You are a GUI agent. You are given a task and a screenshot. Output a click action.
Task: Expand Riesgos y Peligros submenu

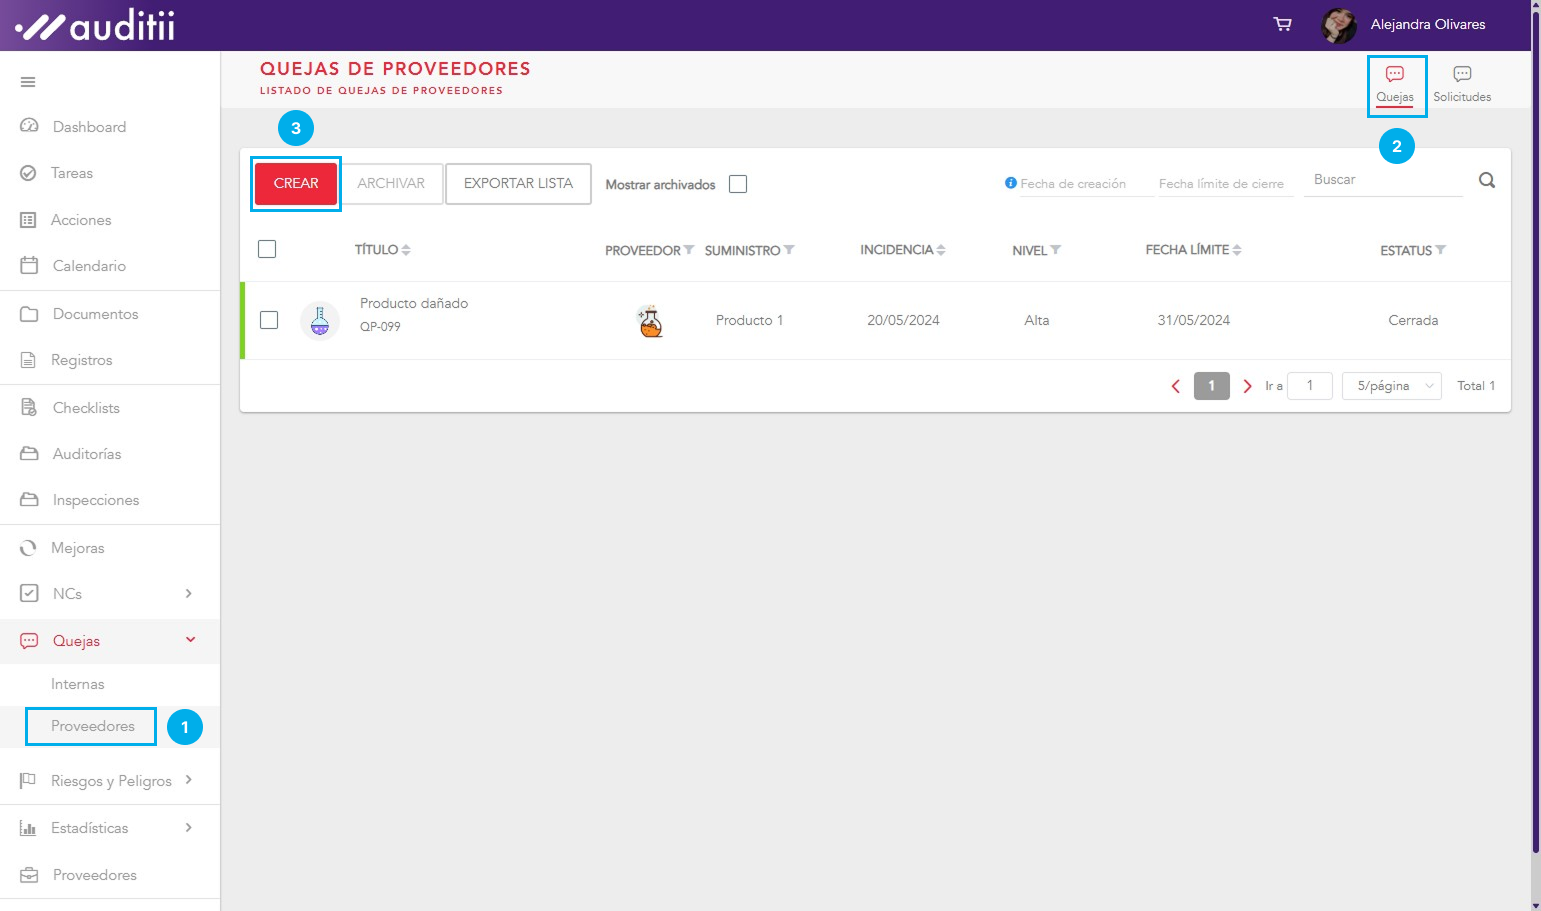click(x=188, y=780)
